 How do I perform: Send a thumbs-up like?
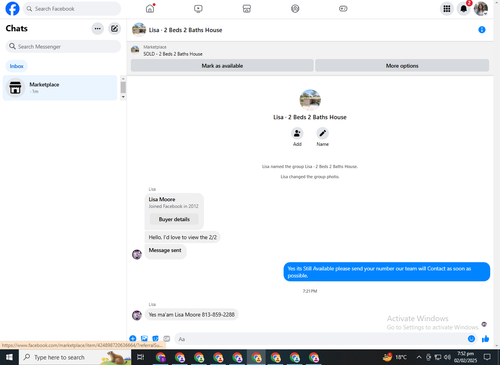tap(485, 339)
